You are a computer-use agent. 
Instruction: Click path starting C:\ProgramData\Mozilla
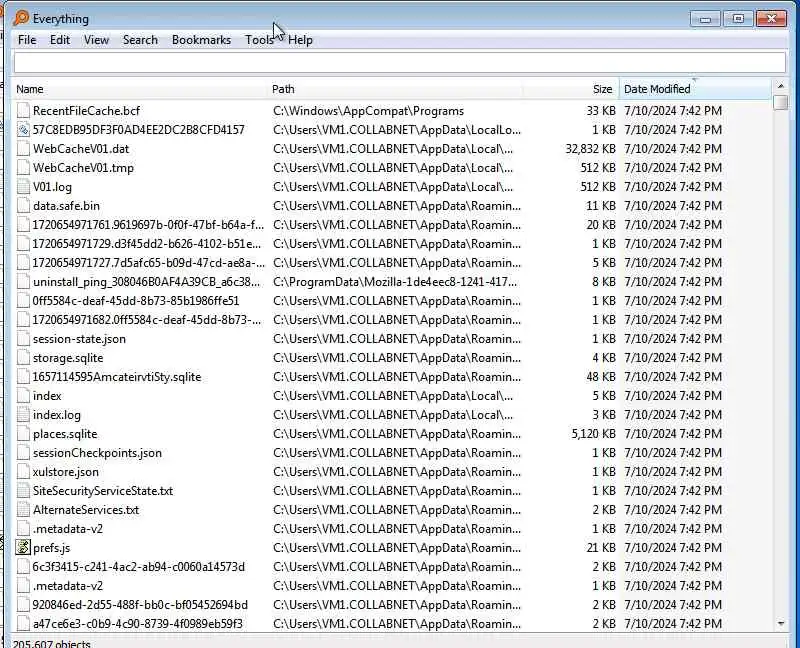pyautogui.click(x=395, y=282)
